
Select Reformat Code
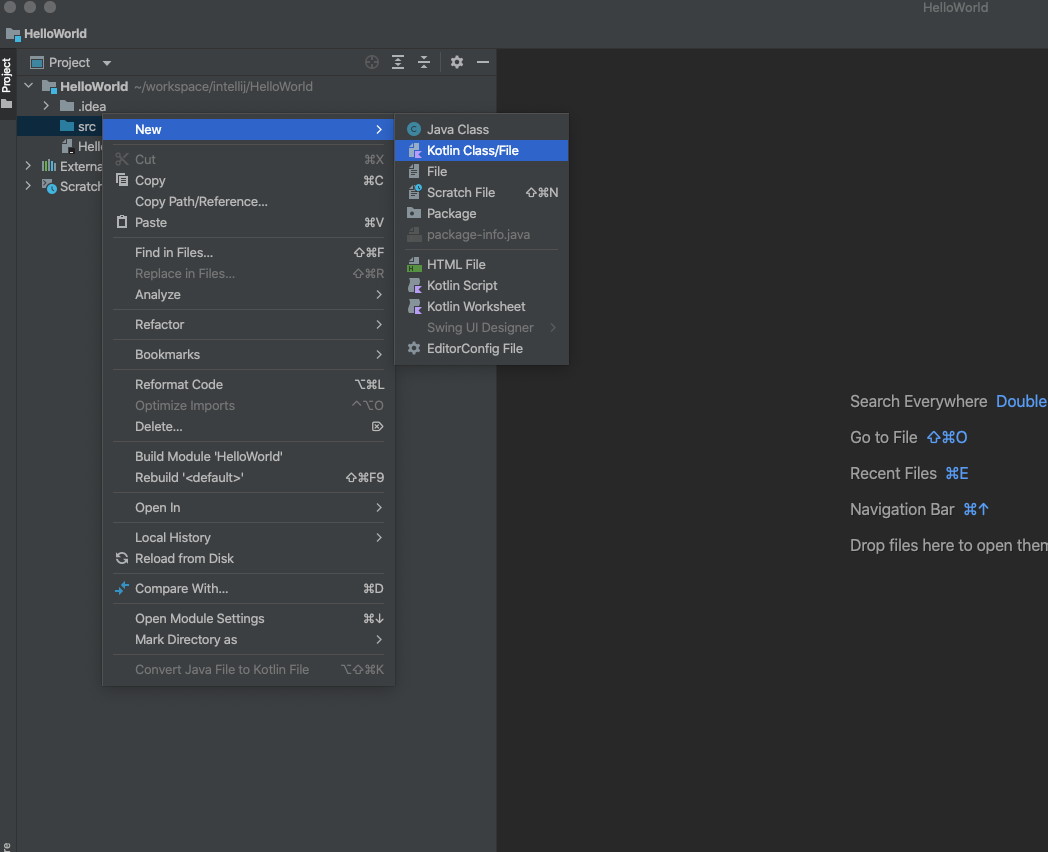pos(249,384)
